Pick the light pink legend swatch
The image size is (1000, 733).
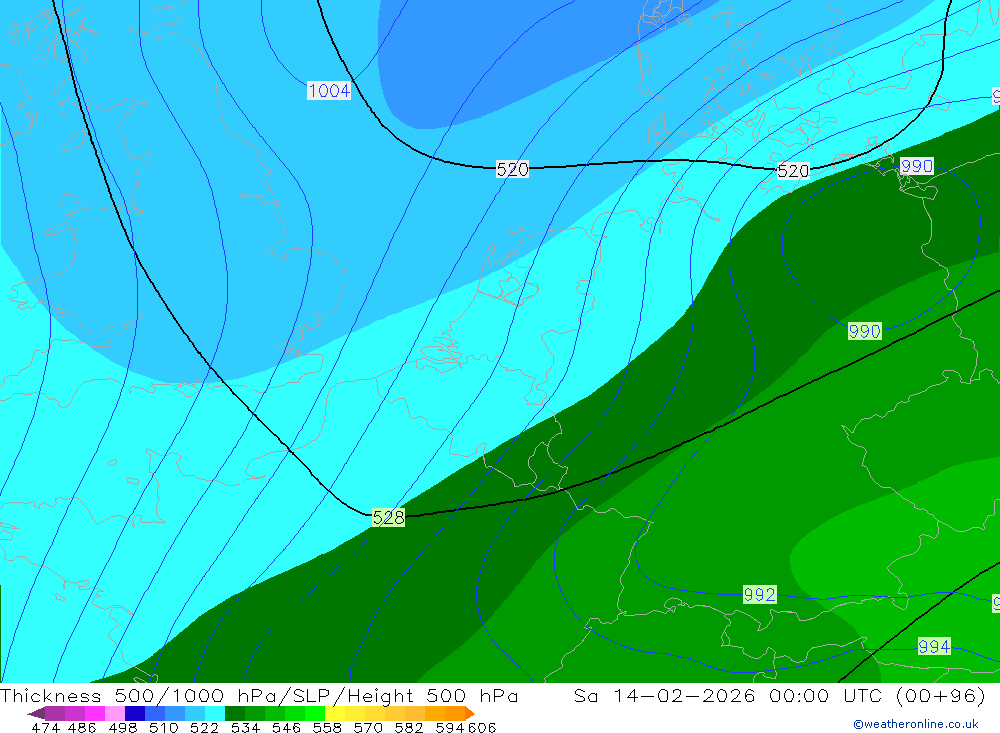[115, 713]
